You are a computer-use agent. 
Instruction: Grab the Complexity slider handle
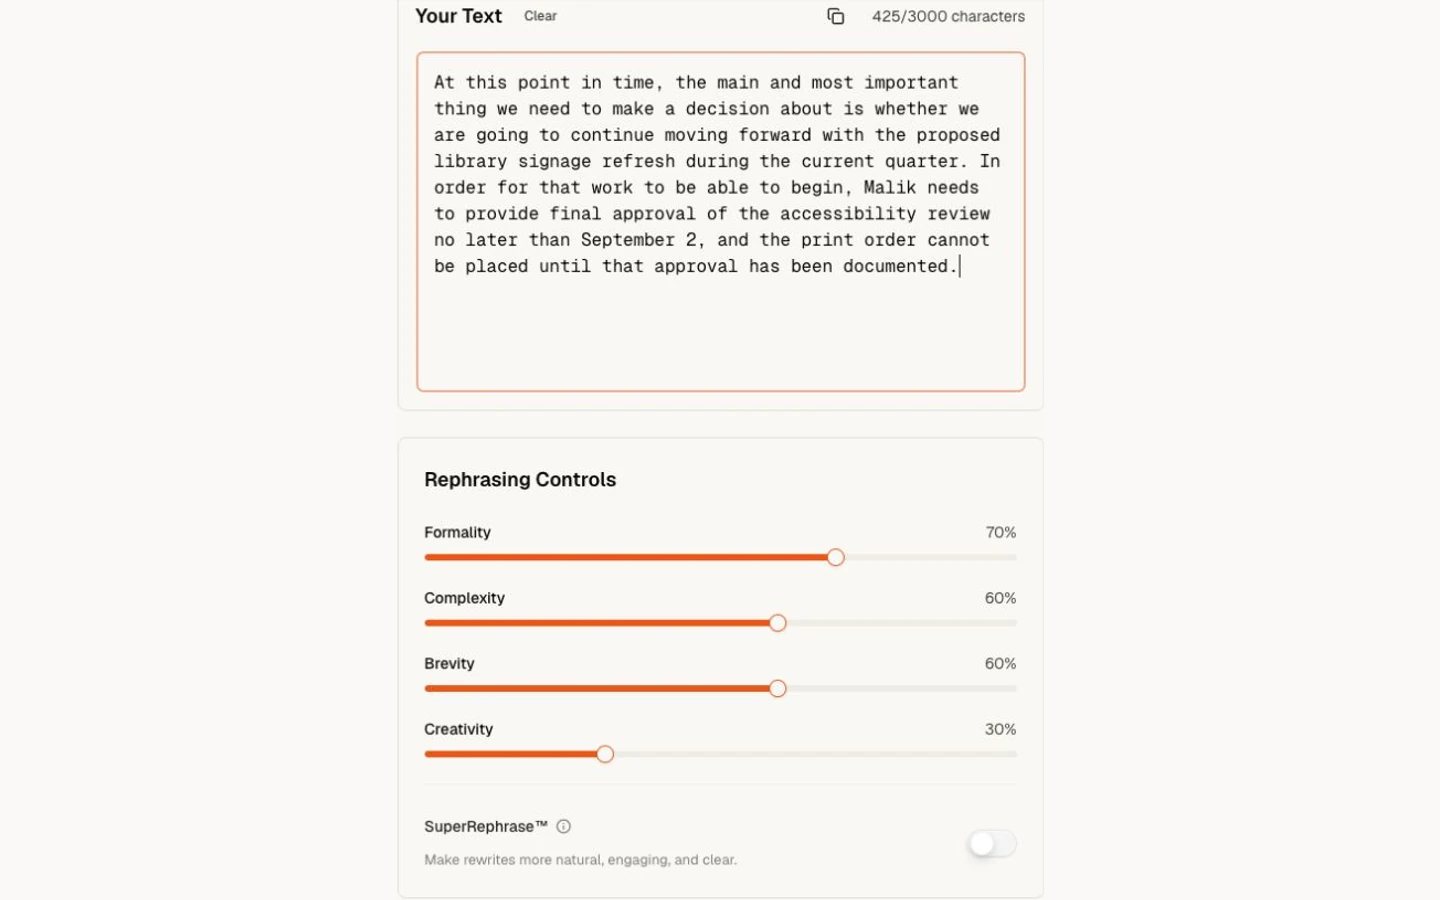[778, 623]
